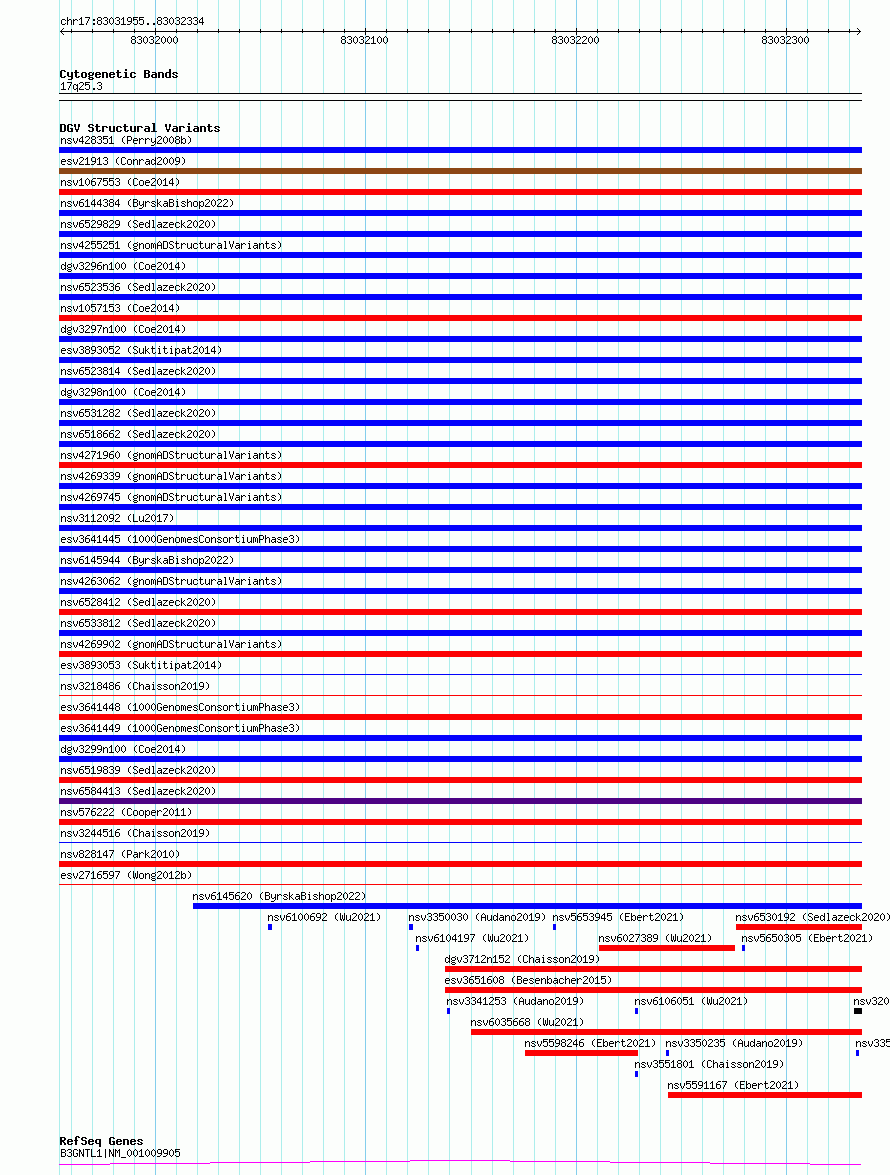Viewport: 890px width, 1175px height.
Task: Click nsv6518662 (Sedlazeck2020) label
Action: (x=138, y=434)
